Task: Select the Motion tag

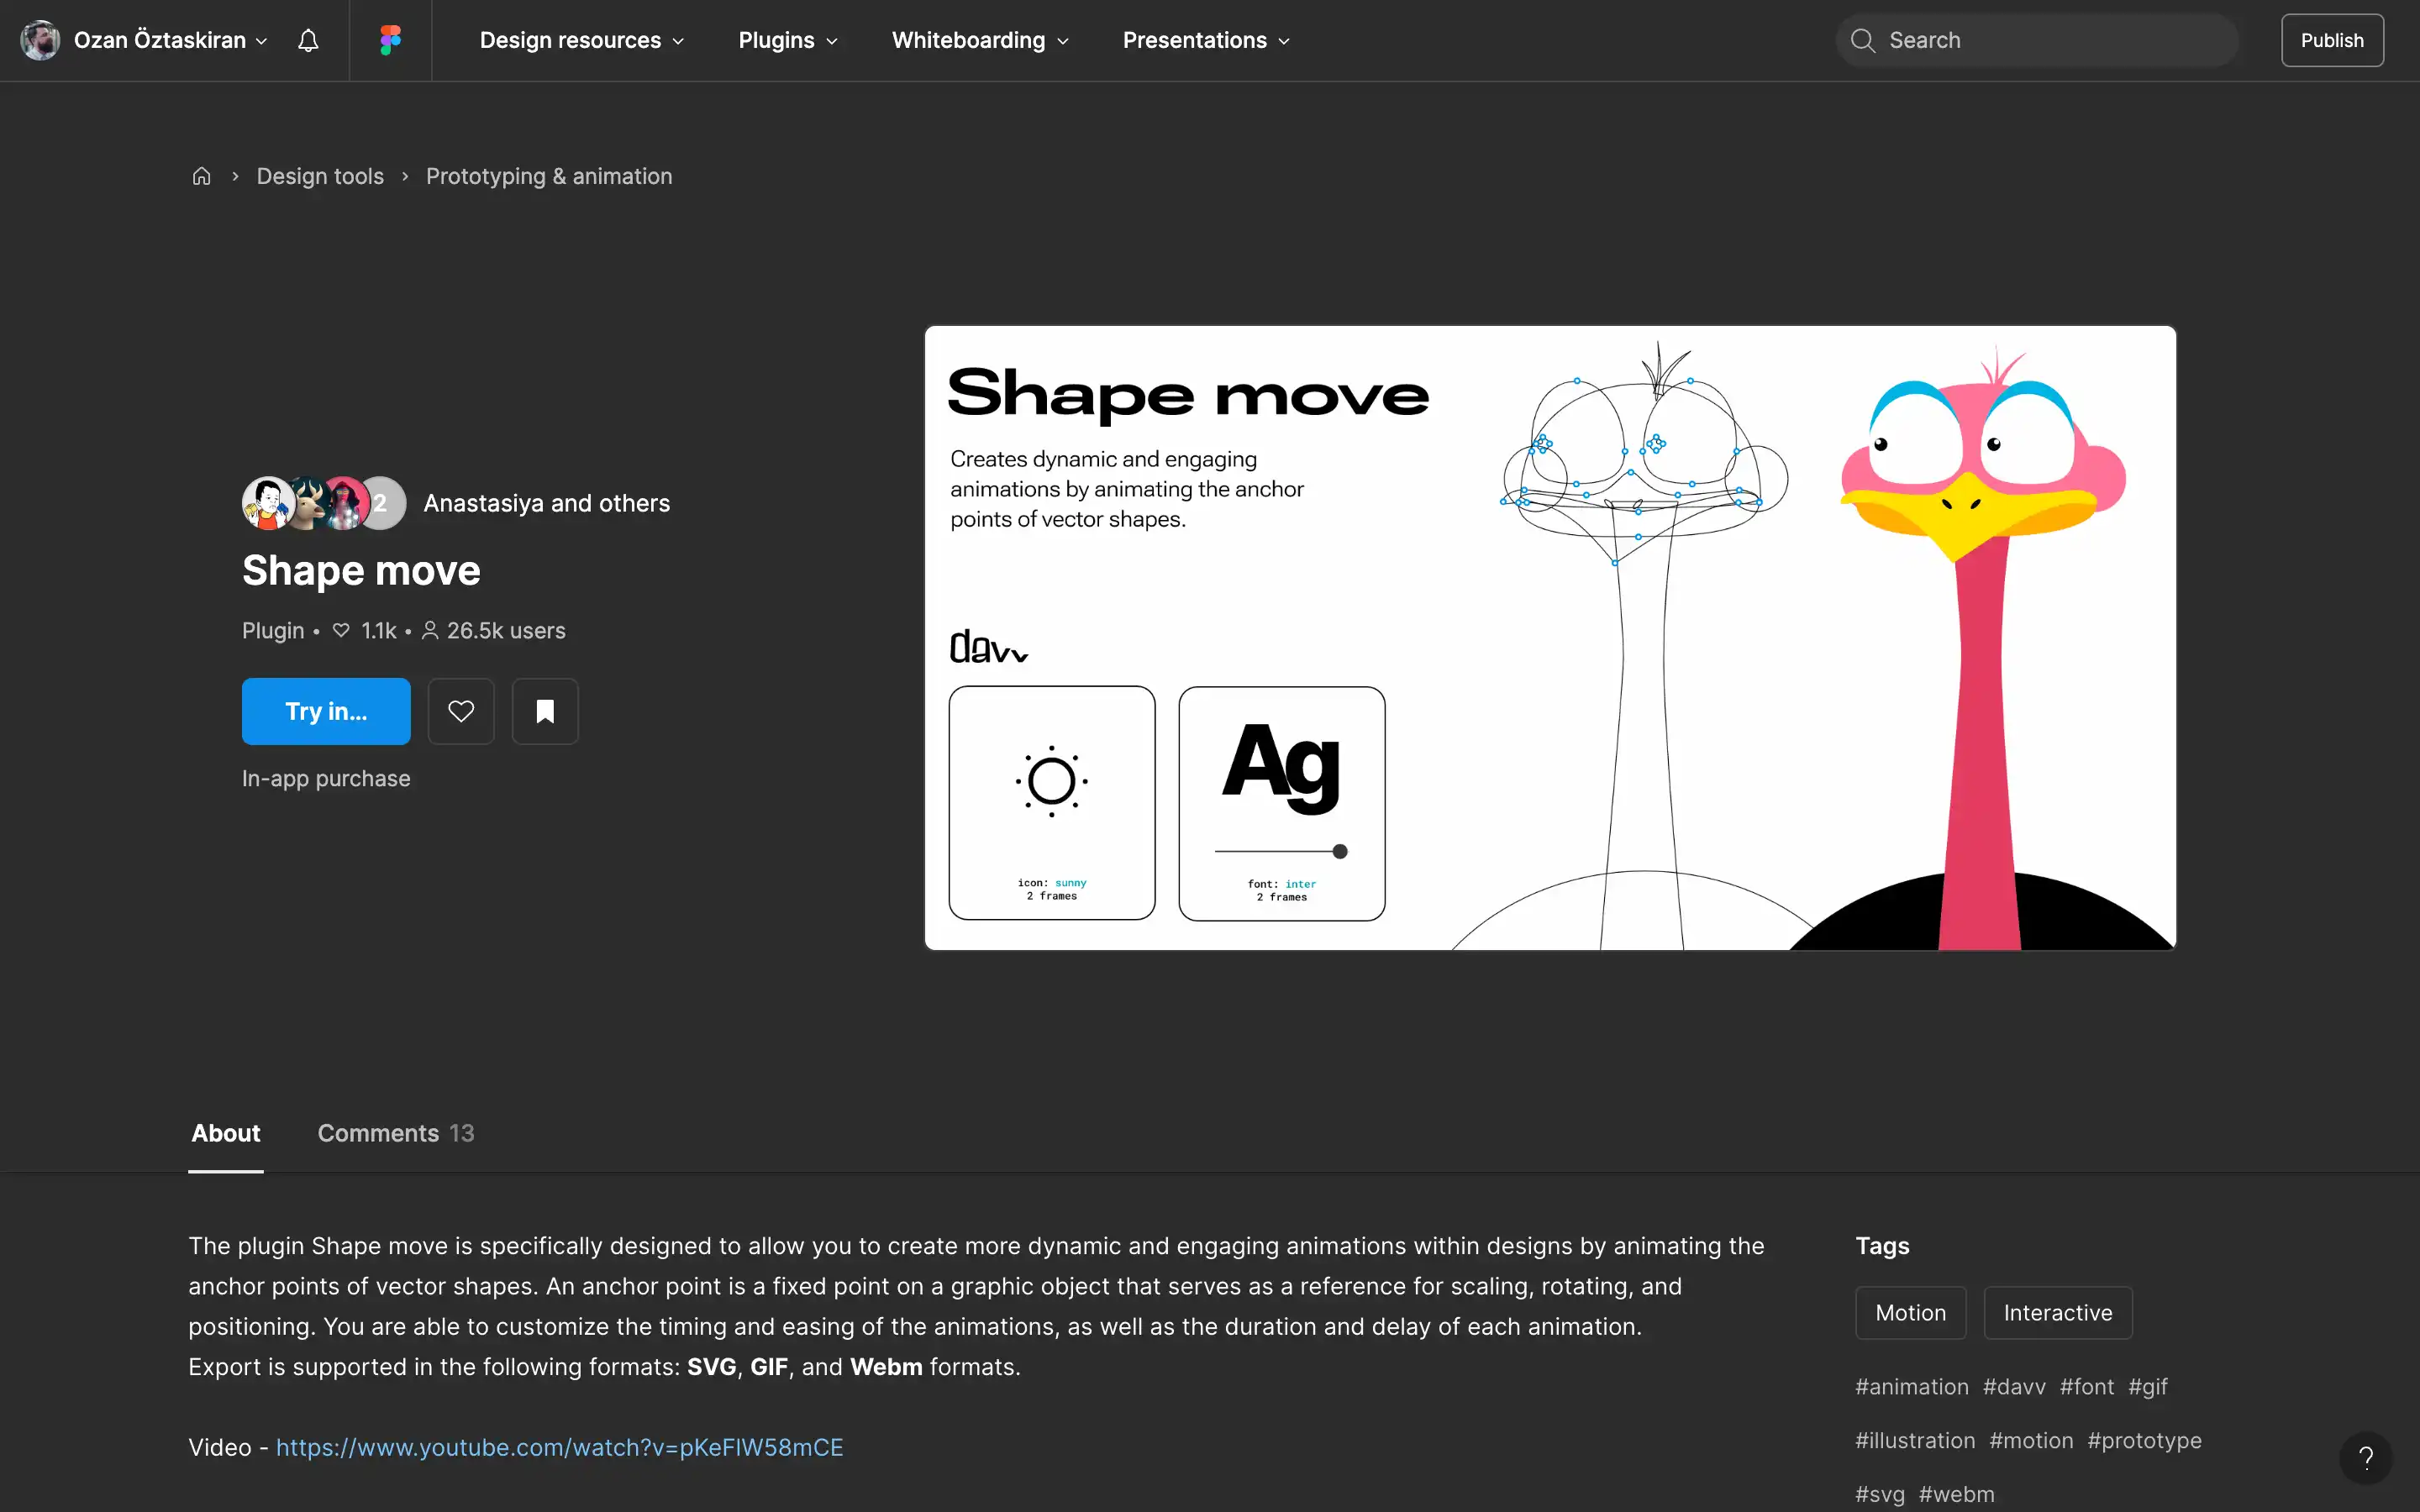Action: [1911, 1313]
